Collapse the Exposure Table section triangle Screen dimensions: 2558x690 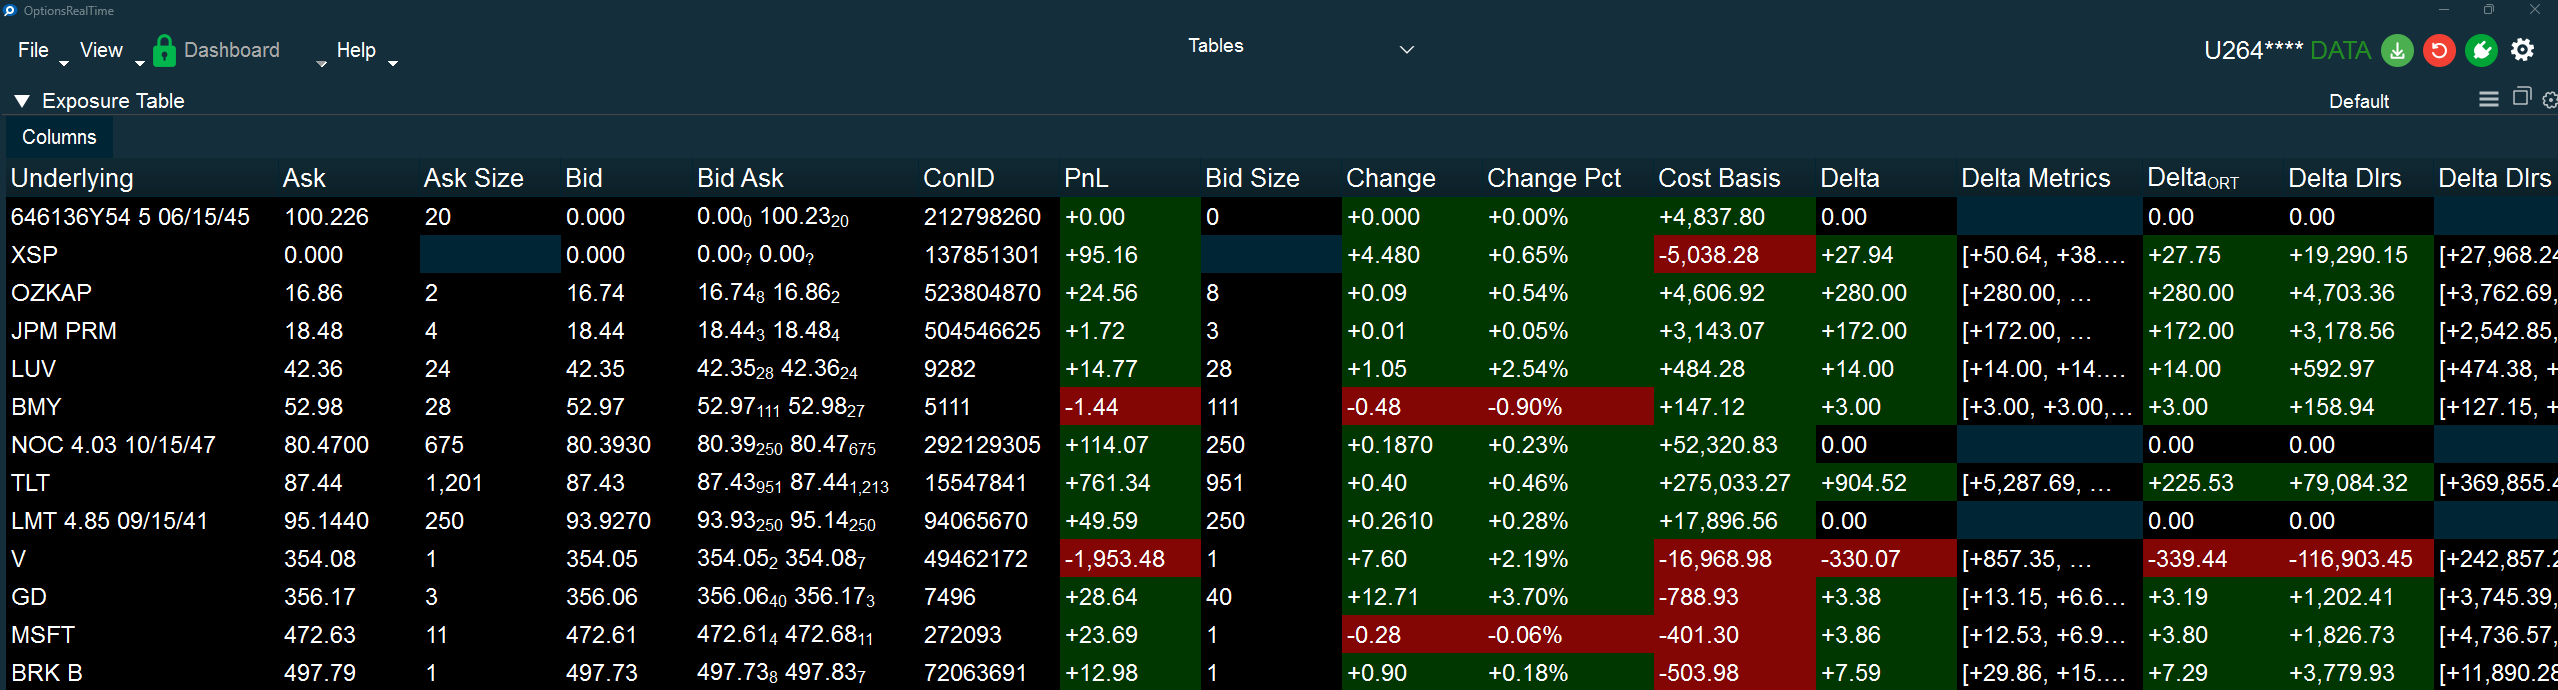coord(21,101)
